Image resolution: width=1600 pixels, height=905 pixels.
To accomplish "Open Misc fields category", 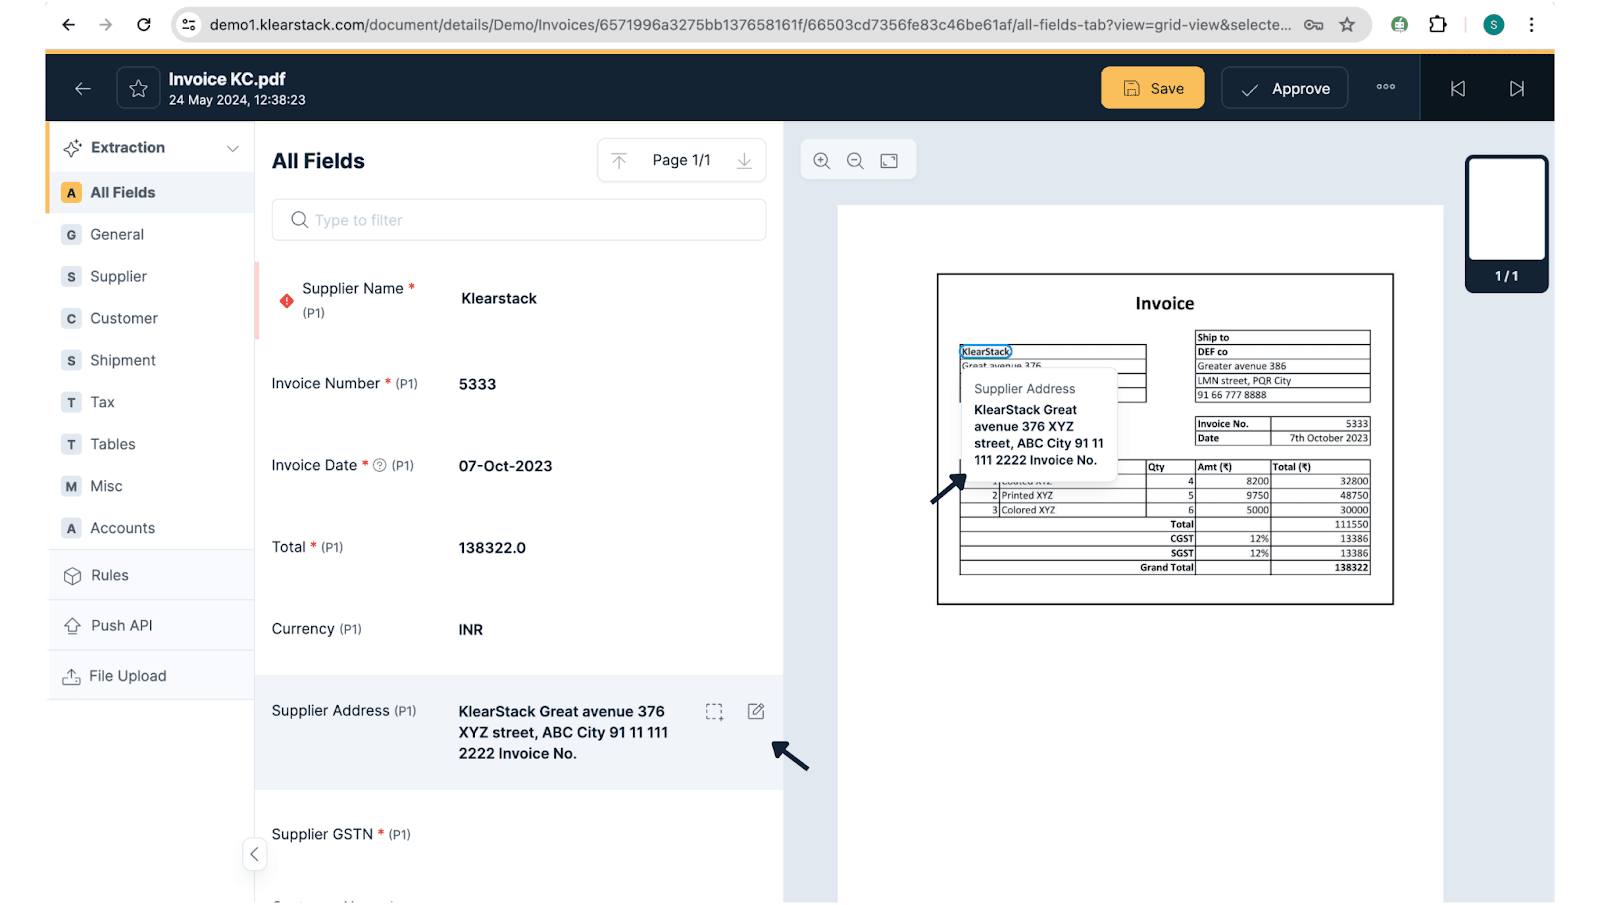I will [x=151, y=486].
